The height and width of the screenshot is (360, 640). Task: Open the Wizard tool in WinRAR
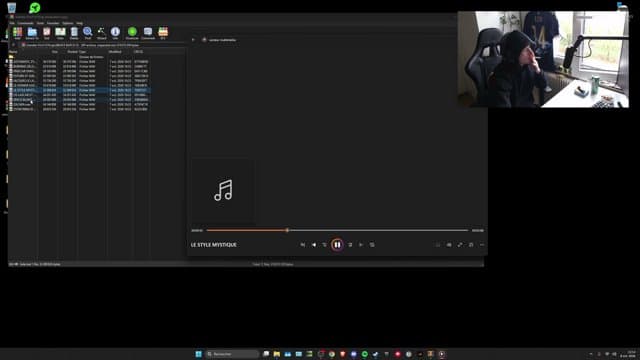tap(101, 33)
